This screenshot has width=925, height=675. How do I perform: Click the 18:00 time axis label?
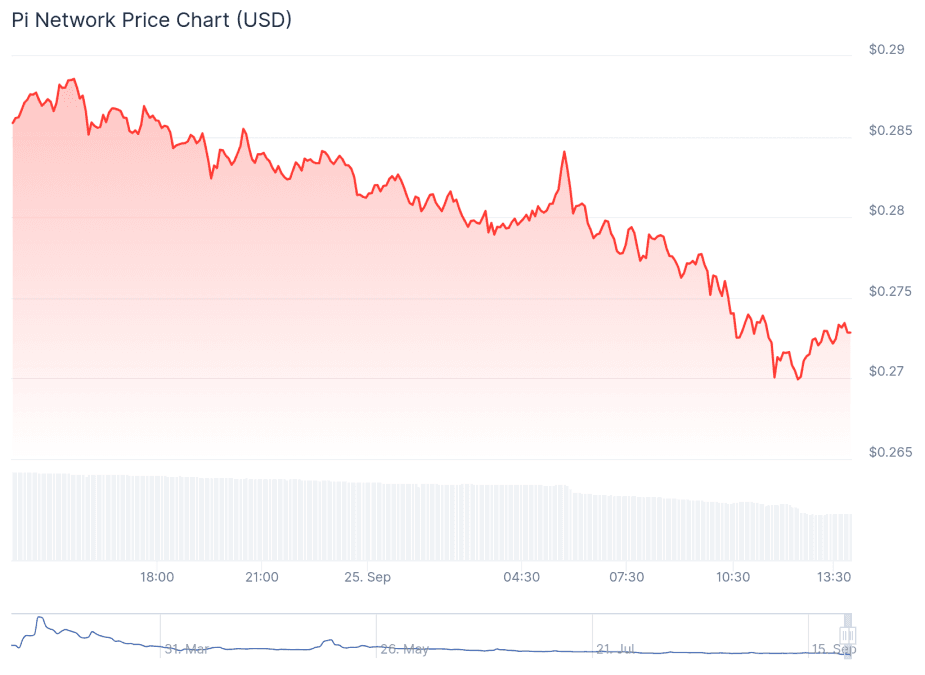(x=157, y=576)
